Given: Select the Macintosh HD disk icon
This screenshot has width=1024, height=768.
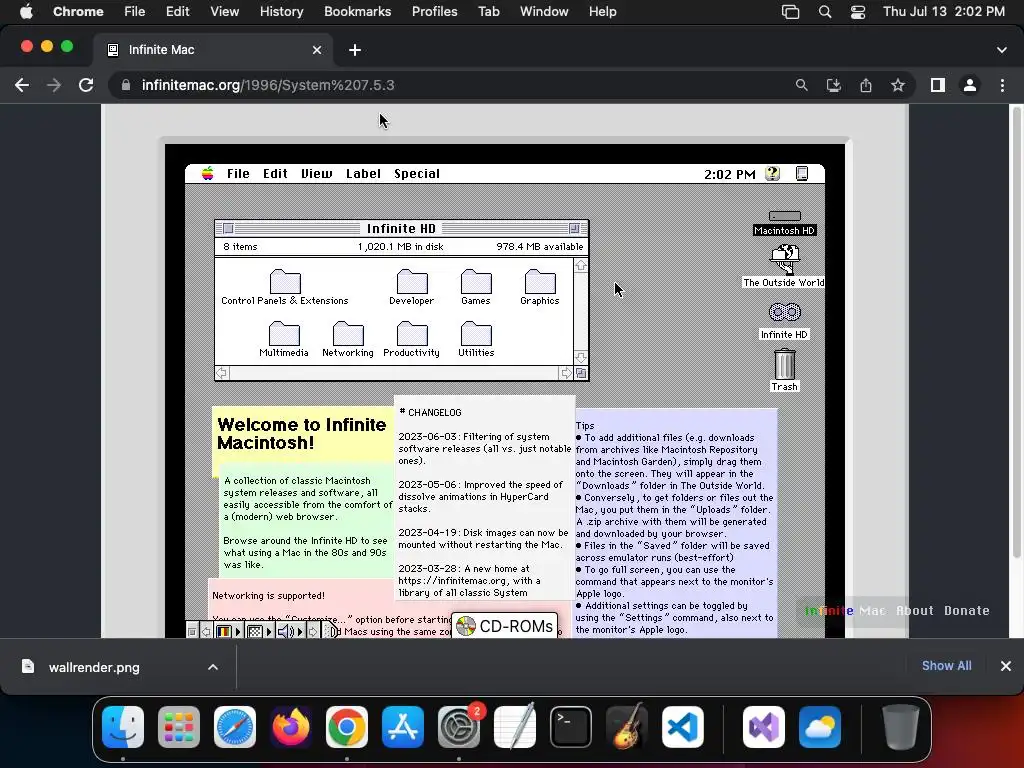Looking at the screenshot, I should click(784, 223).
